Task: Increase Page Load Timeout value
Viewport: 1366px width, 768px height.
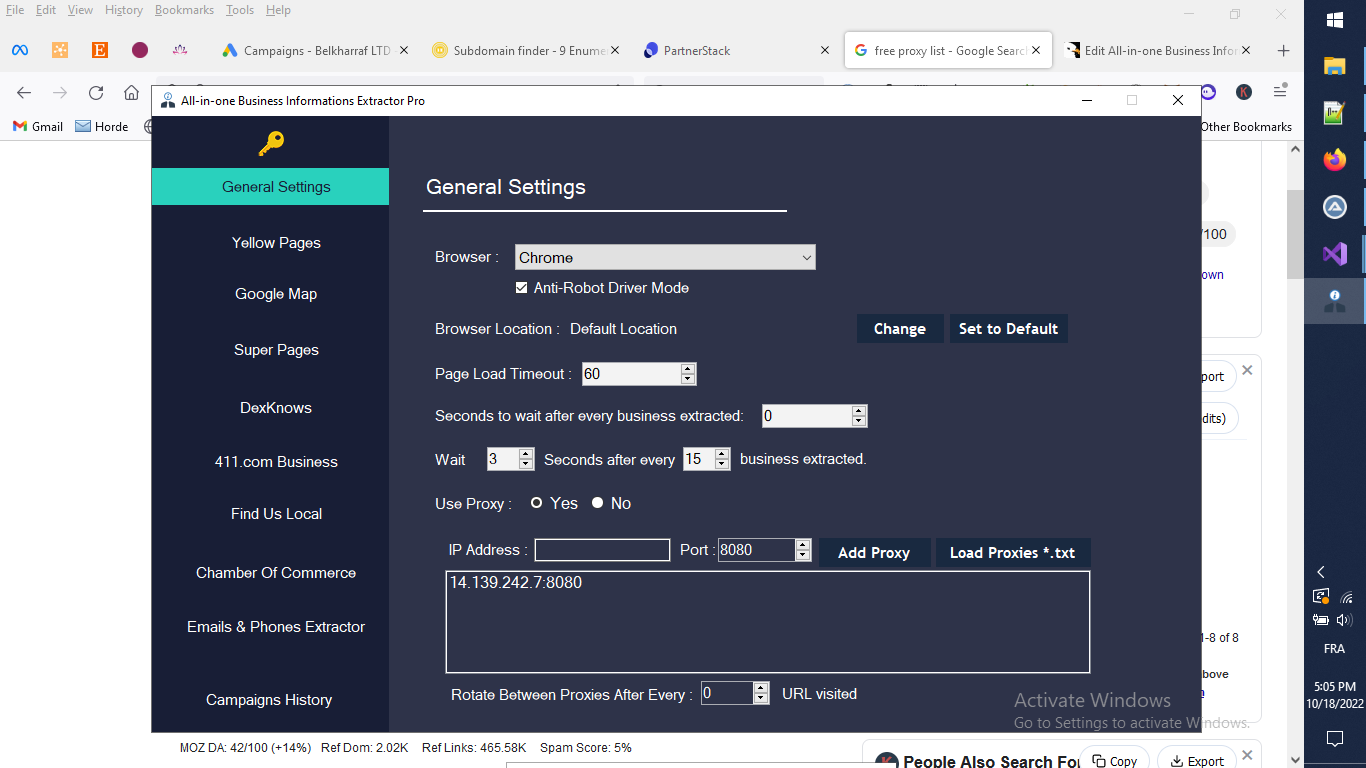Action: [x=688, y=369]
